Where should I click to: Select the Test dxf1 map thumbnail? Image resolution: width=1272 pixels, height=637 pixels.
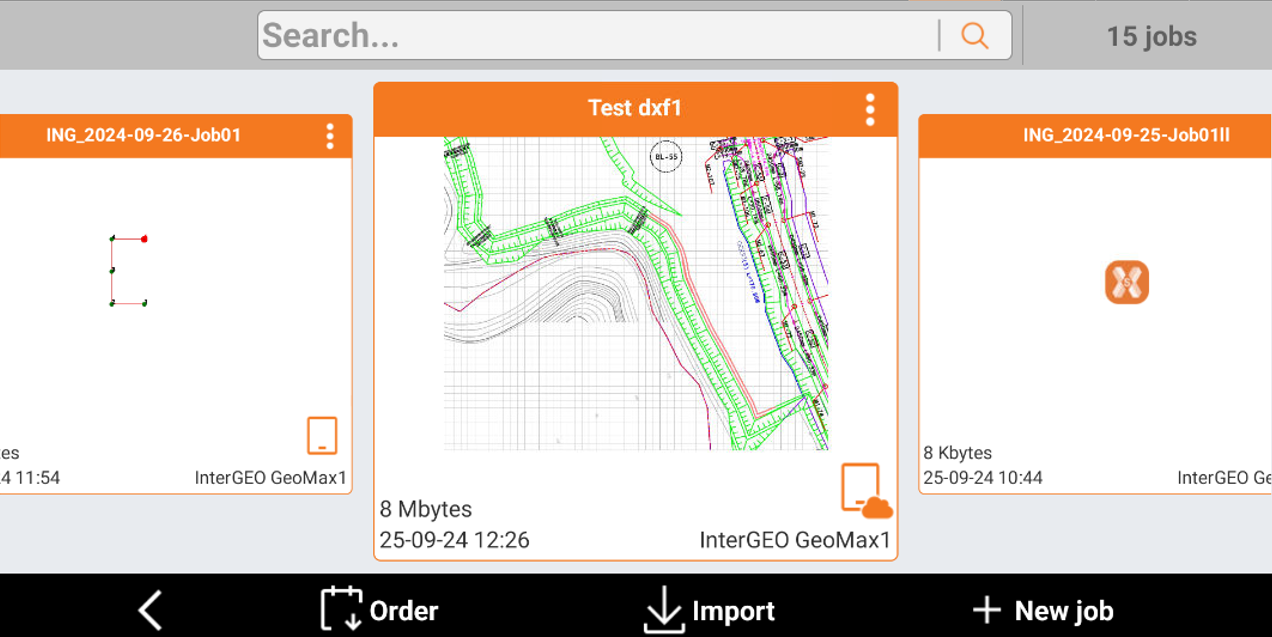click(636, 293)
